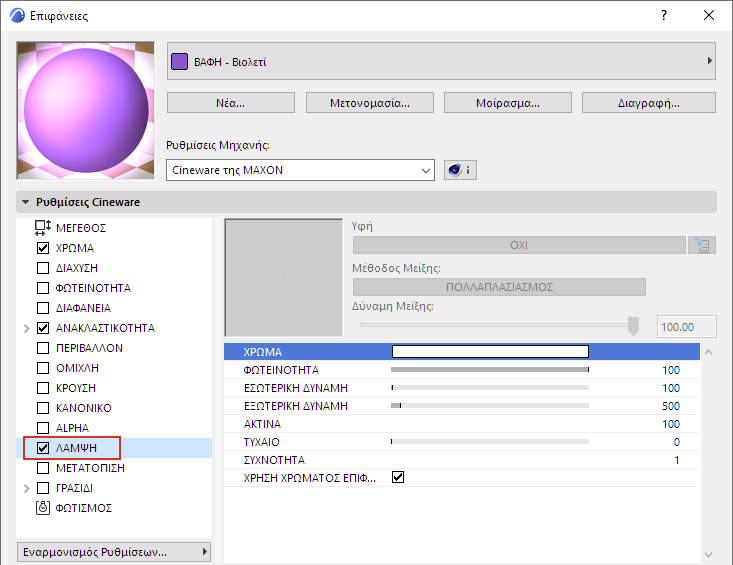Enable the ΚΑΝΟΝΙΚΟ checkbox
The height and width of the screenshot is (565, 733).
43,408
